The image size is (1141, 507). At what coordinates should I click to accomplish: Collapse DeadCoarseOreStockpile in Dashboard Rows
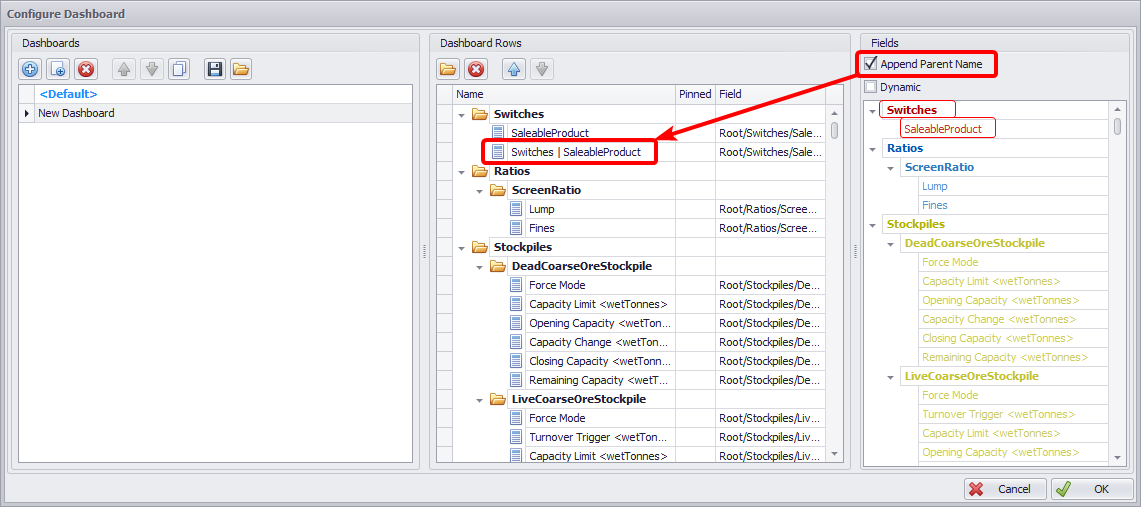click(480, 266)
